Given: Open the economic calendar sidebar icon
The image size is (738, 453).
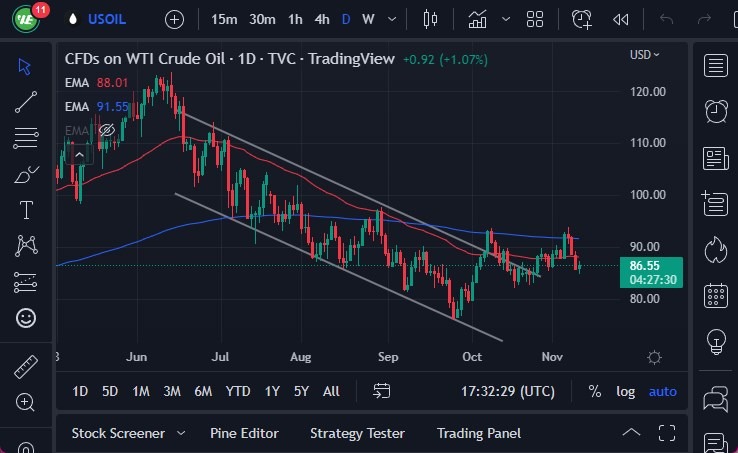Looking at the screenshot, I should click(x=715, y=294).
